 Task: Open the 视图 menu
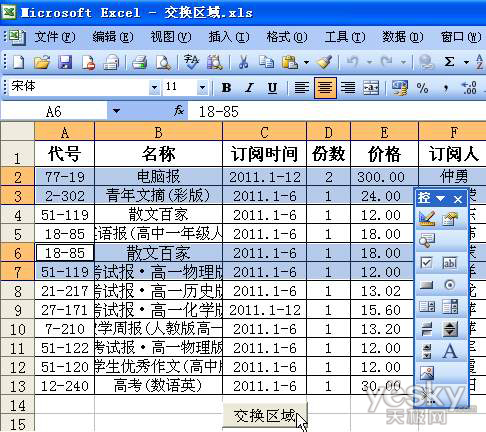[x=171, y=37]
